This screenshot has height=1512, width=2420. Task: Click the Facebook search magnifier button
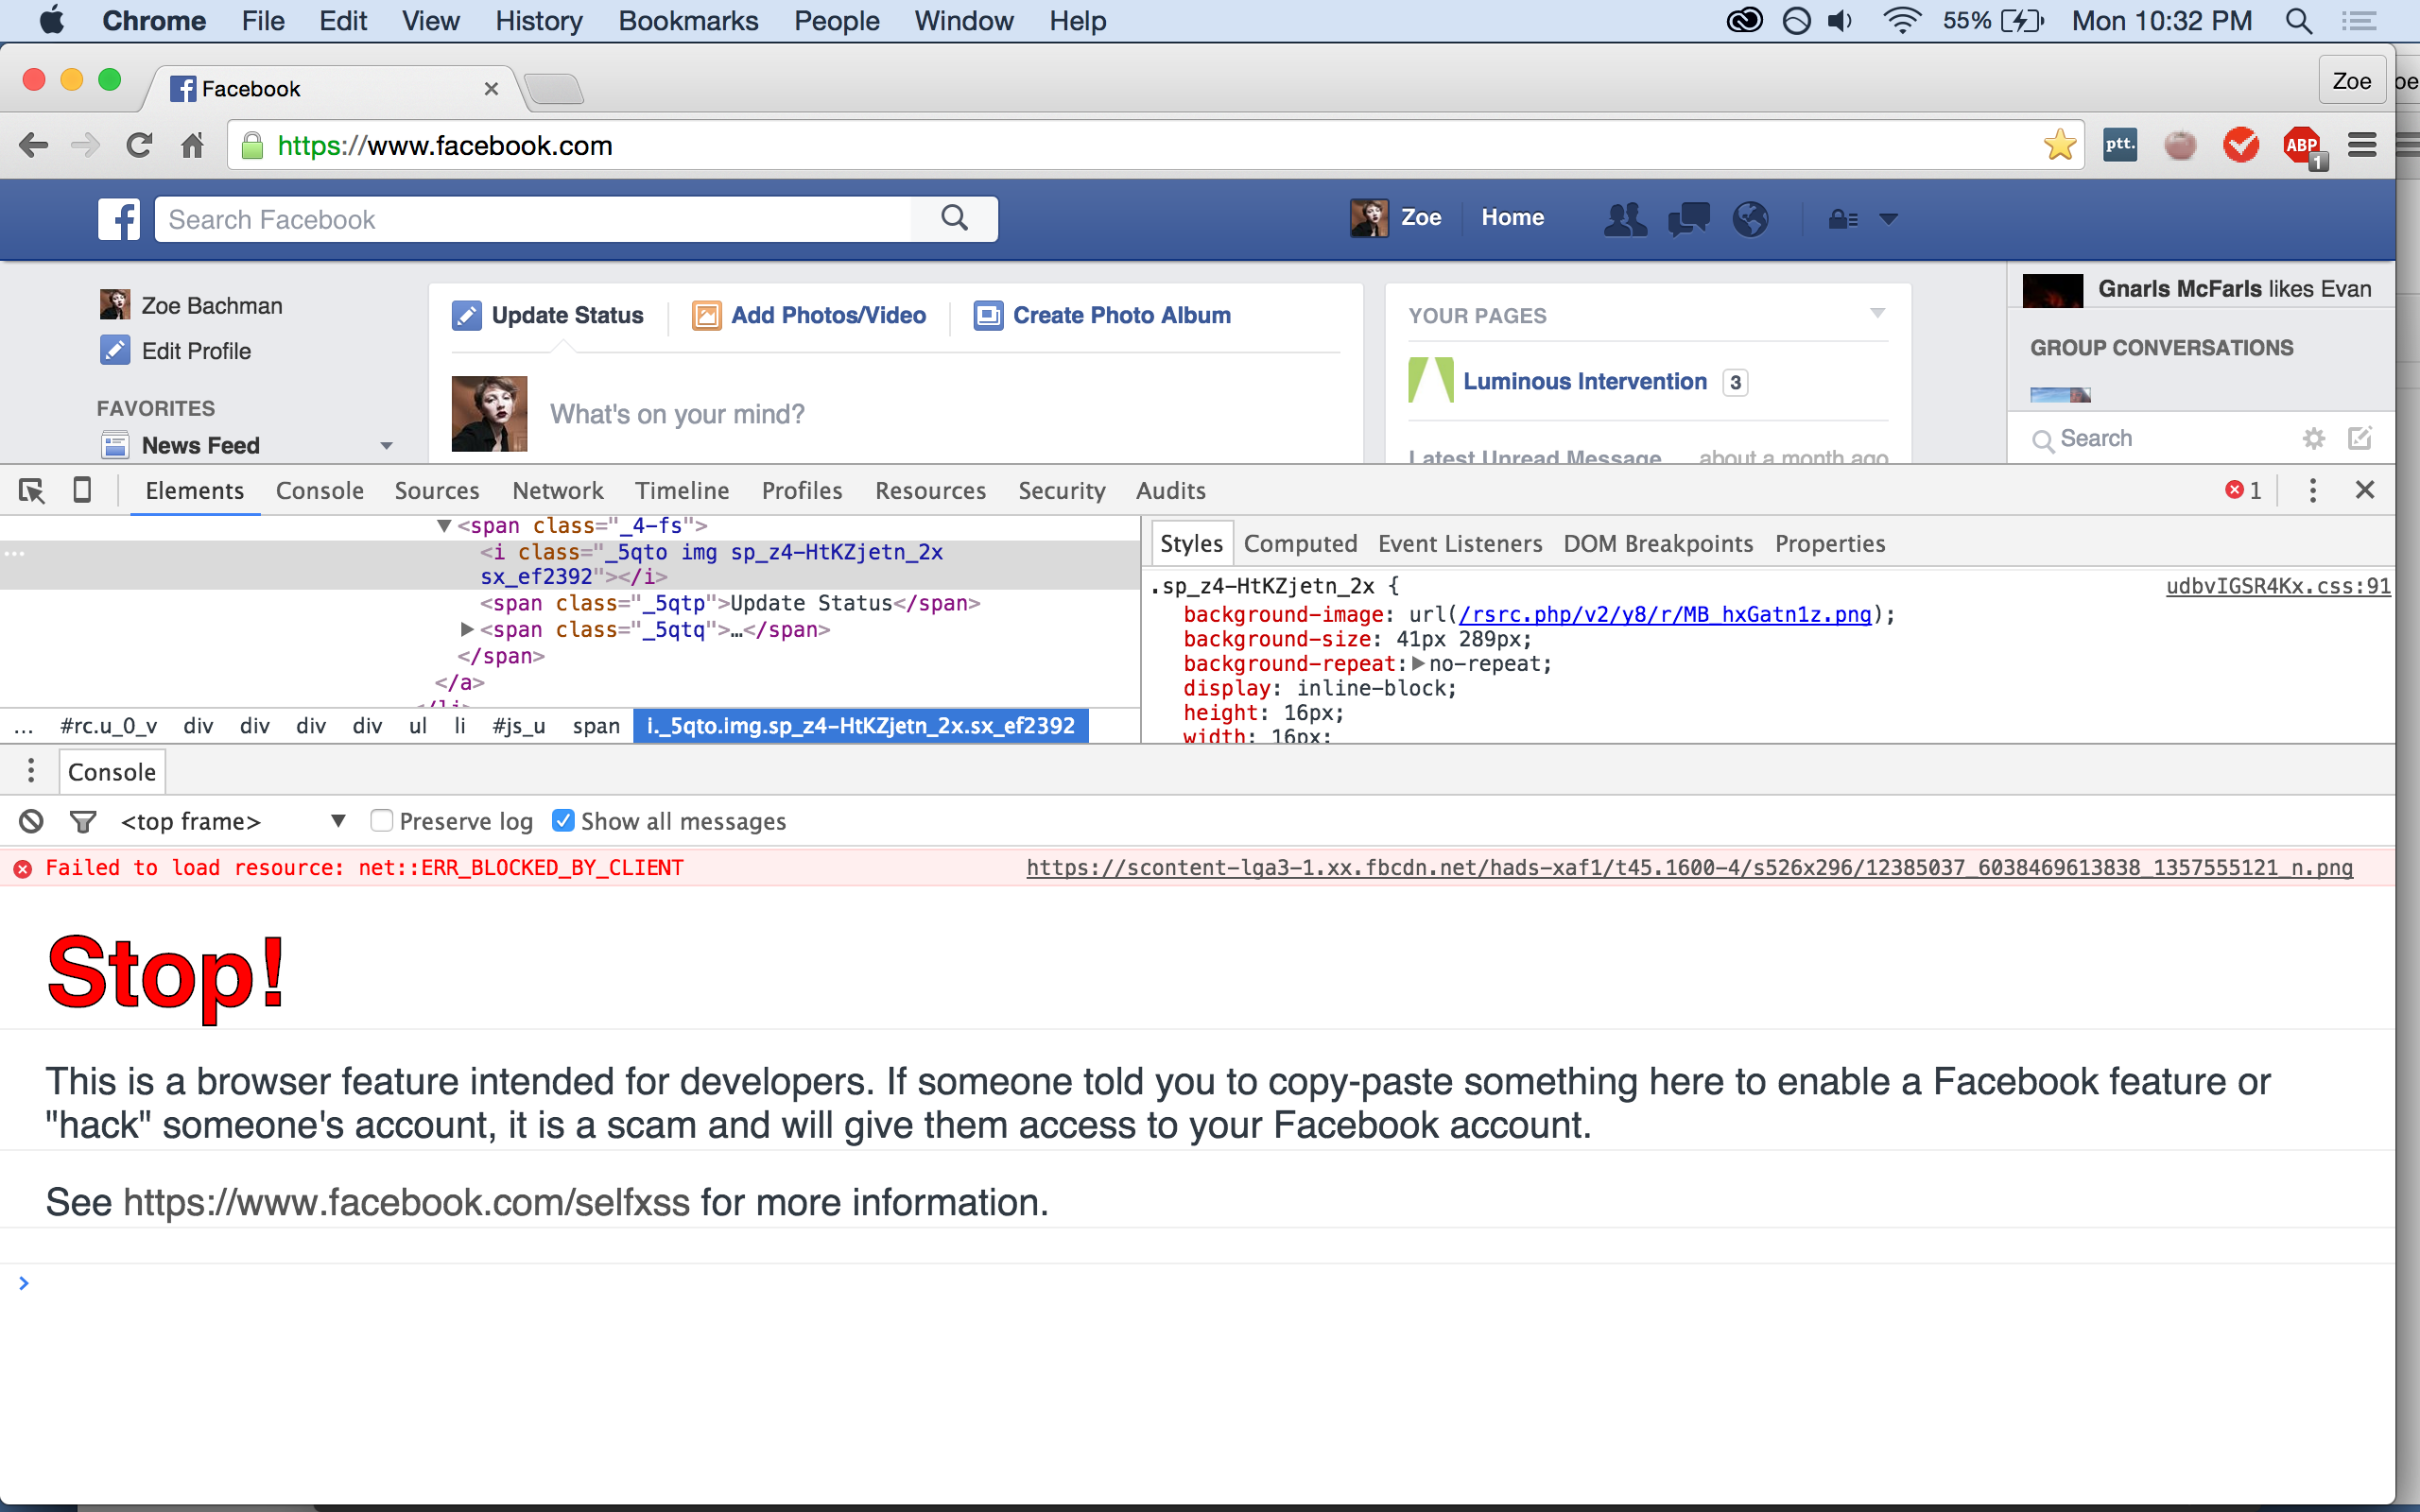click(x=955, y=219)
